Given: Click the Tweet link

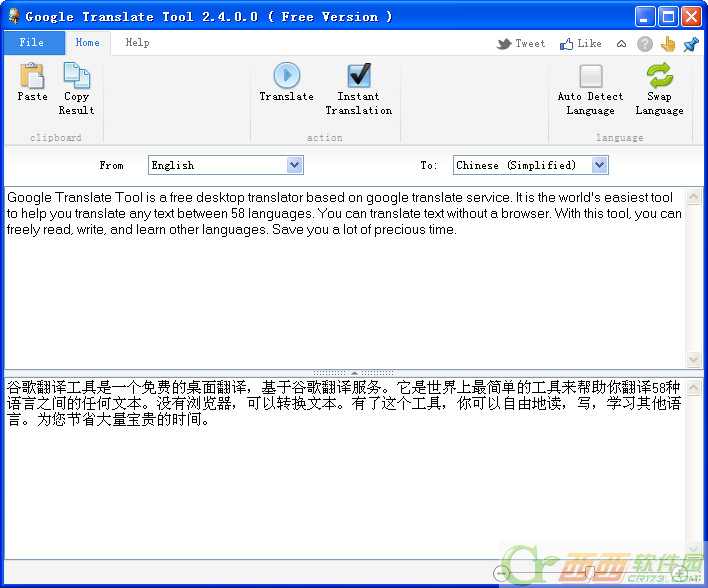Looking at the screenshot, I should coord(521,44).
